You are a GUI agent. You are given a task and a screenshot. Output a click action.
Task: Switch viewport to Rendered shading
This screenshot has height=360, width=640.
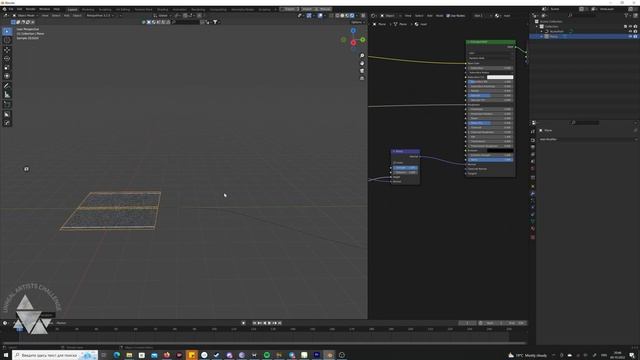coord(352,16)
